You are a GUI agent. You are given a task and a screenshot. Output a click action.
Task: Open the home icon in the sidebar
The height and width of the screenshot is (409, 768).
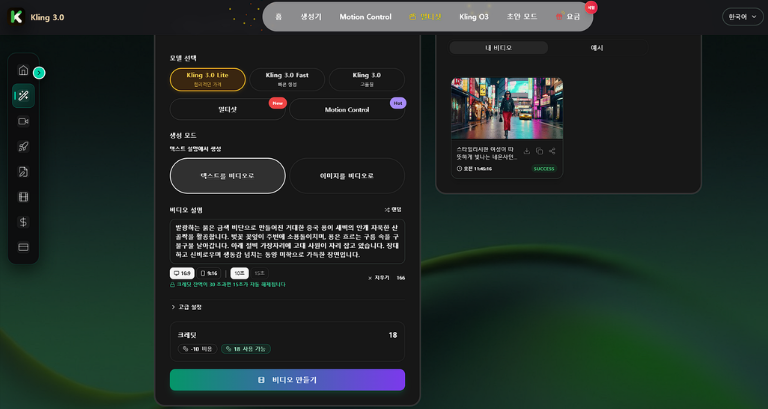click(23, 70)
